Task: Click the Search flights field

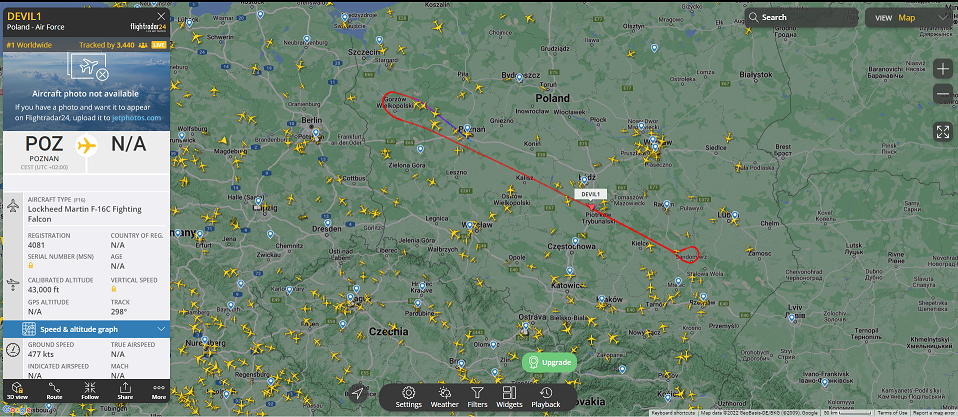Action: tap(801, 18)
